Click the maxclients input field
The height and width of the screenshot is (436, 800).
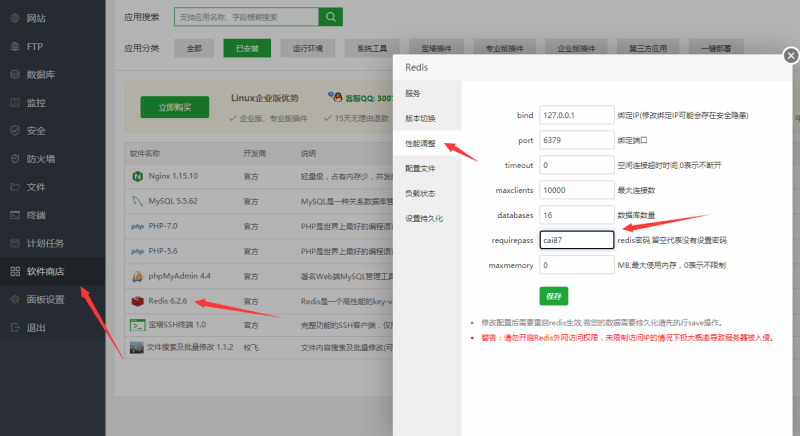[x=576, y=190]
